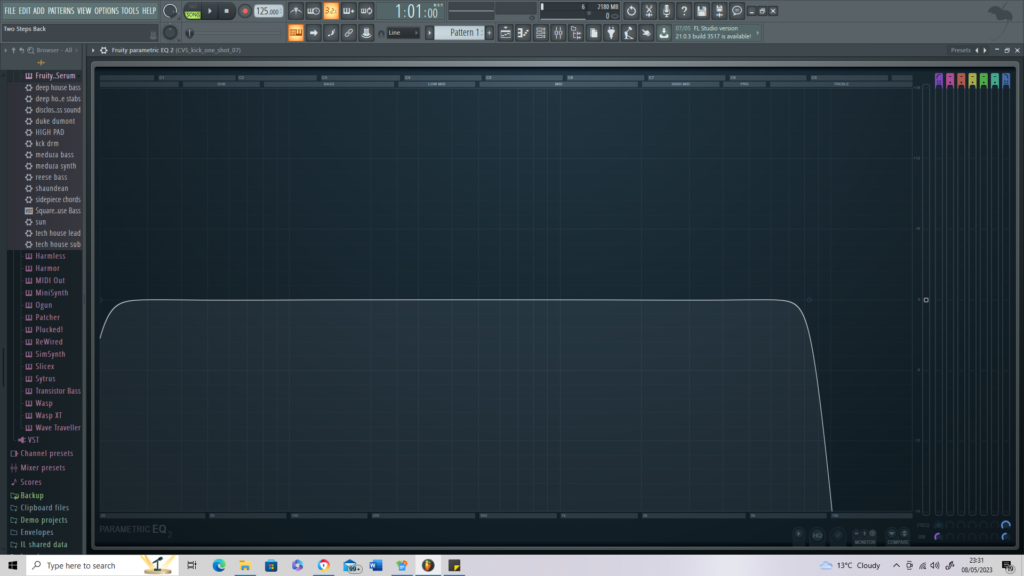Click the options arrow button left of HQ
This screenshot has width=1024, height=576.
pos(798,534)
